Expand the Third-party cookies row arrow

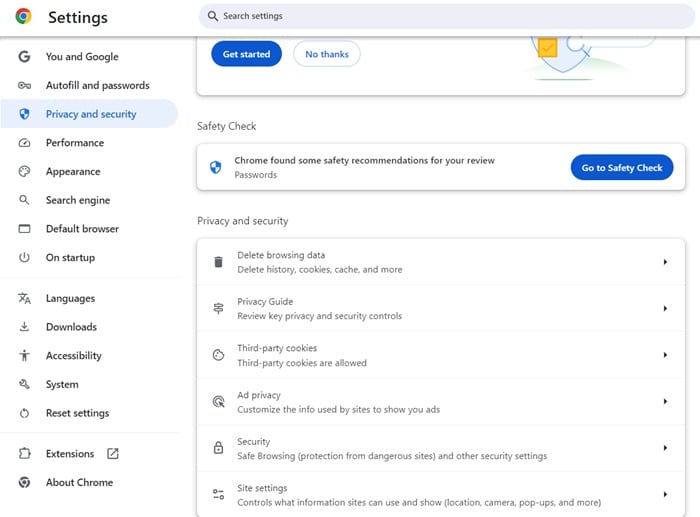[665, 355]
